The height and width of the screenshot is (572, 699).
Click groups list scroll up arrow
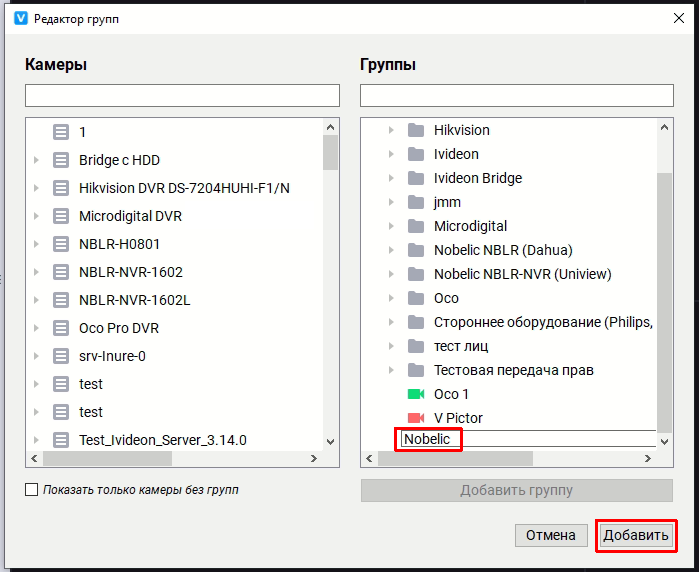coord(664,128)
